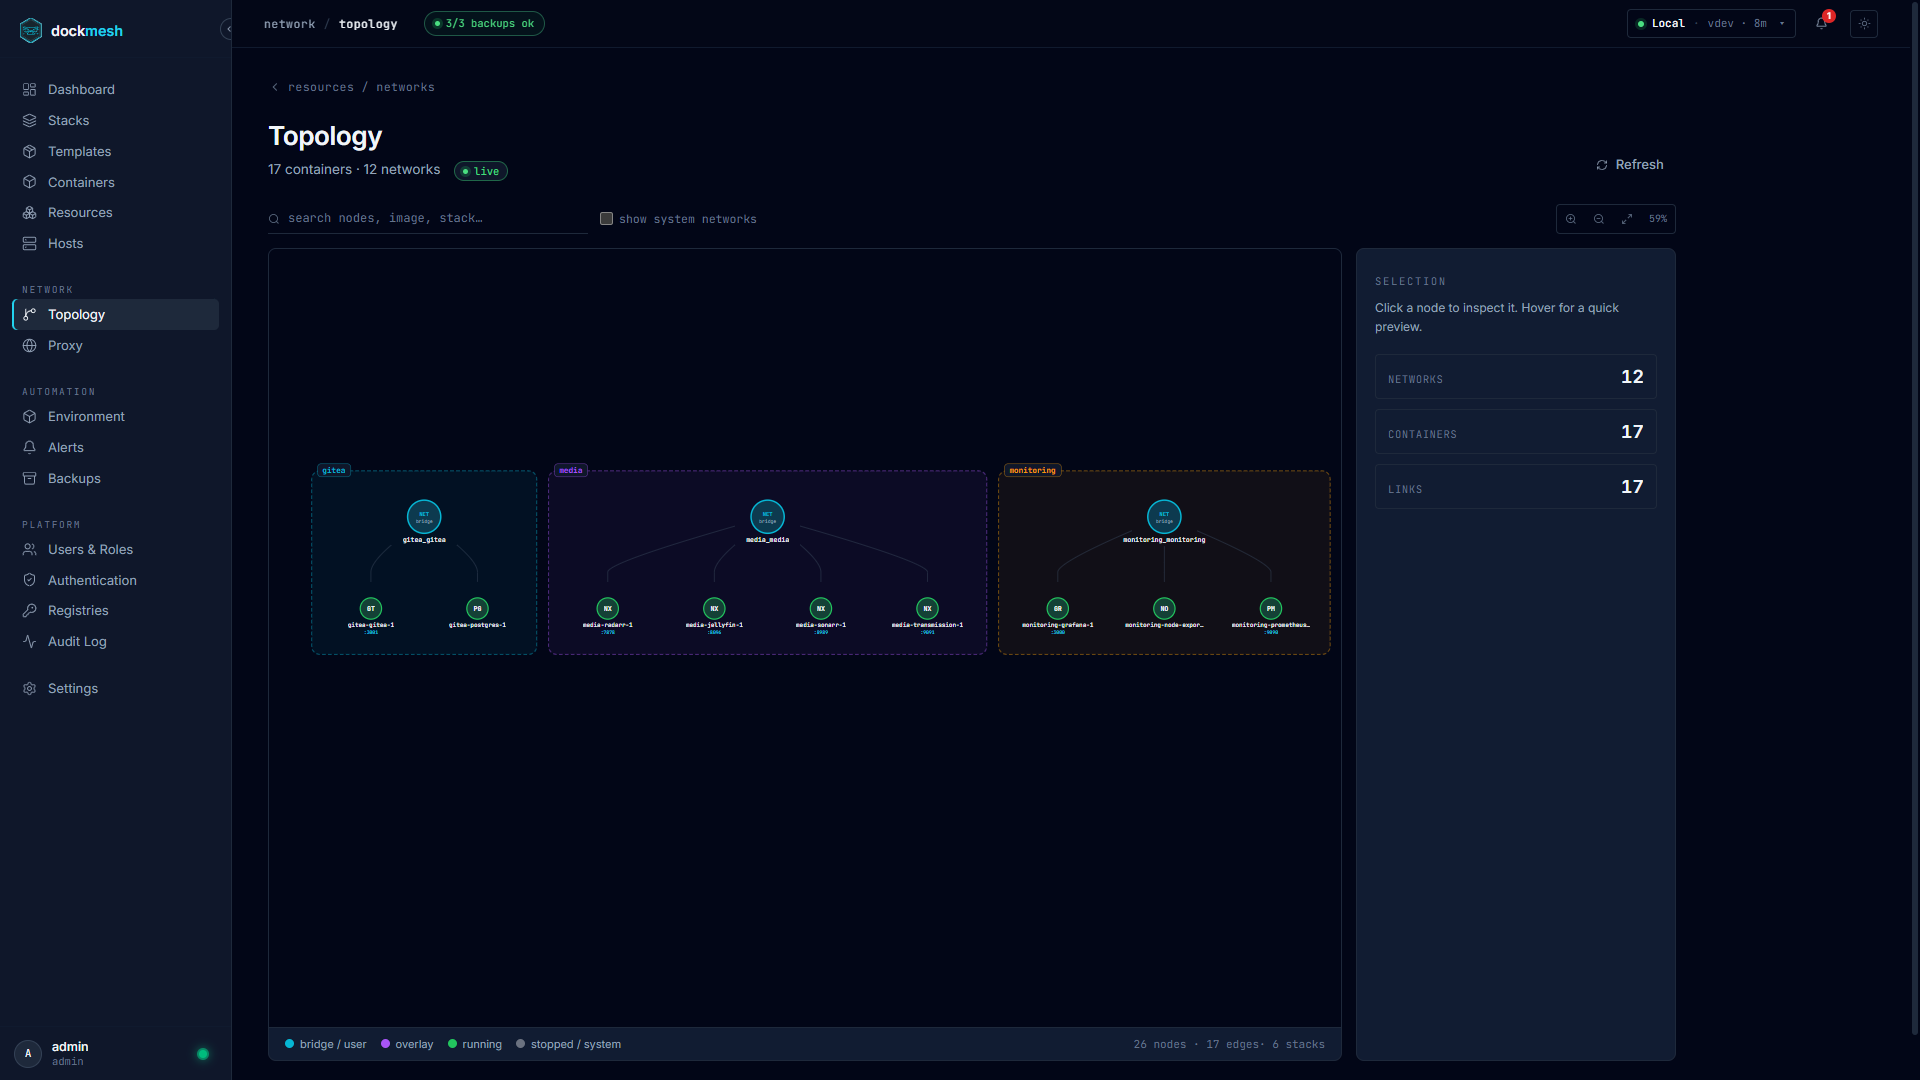Select the gitea-postgres-1 container node
Viewport: 1920px width, 1080px height.
(x=477, y=608)
